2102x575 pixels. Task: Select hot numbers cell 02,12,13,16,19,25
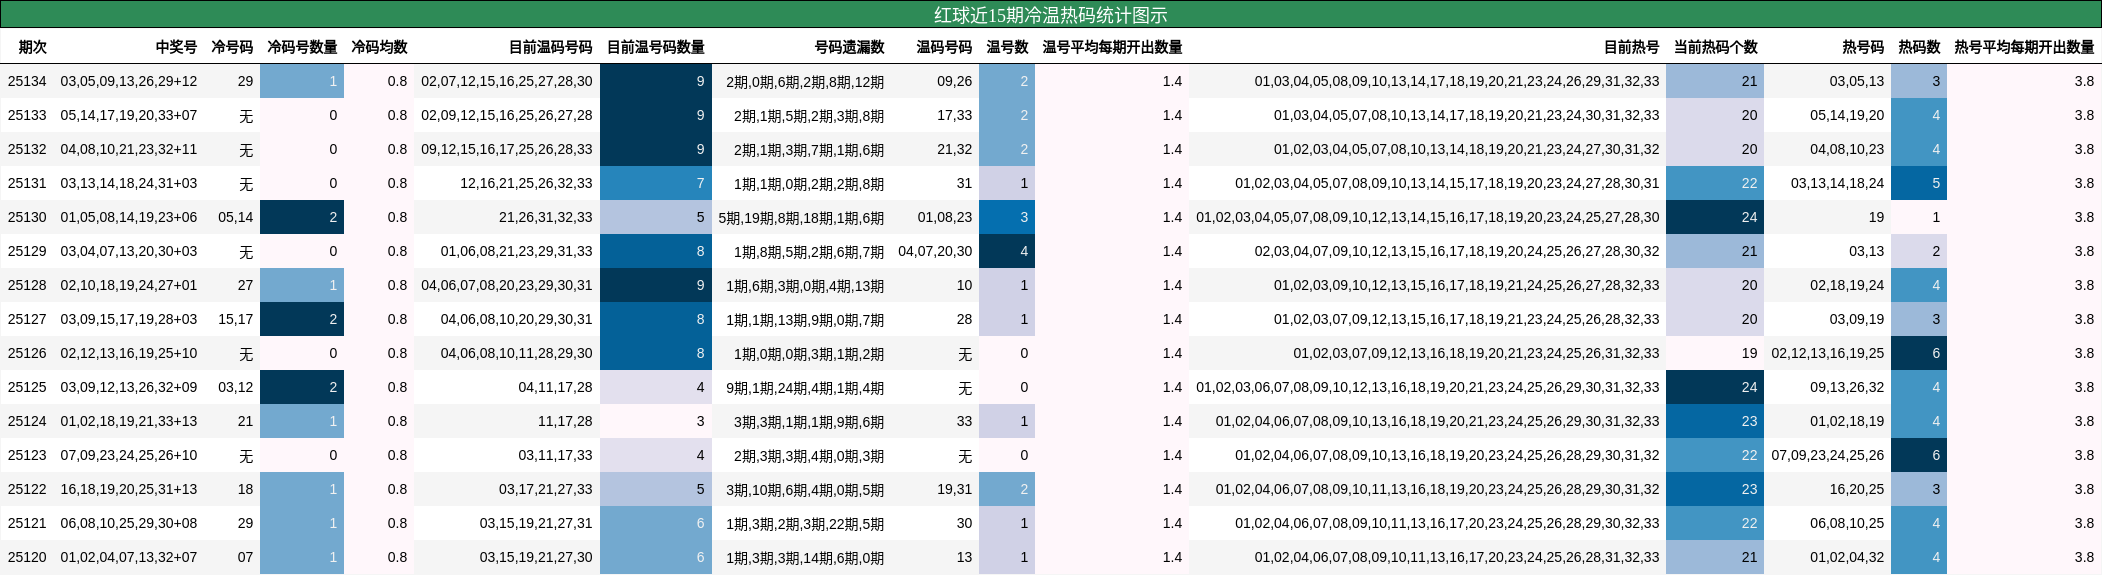pyautogui.click(x=1828, y=353)
